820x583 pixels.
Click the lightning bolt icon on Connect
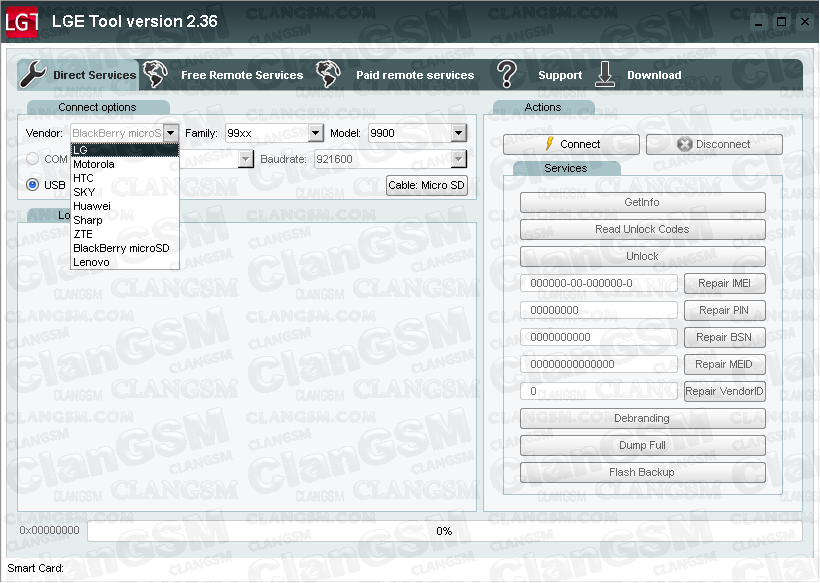[x=549, y=144]
